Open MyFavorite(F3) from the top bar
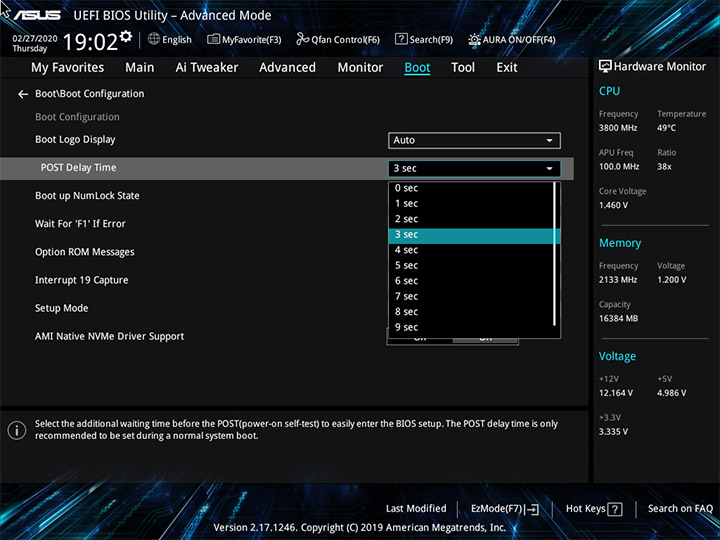This screenshot has height=540, width=720. click(x=244, y=39)
